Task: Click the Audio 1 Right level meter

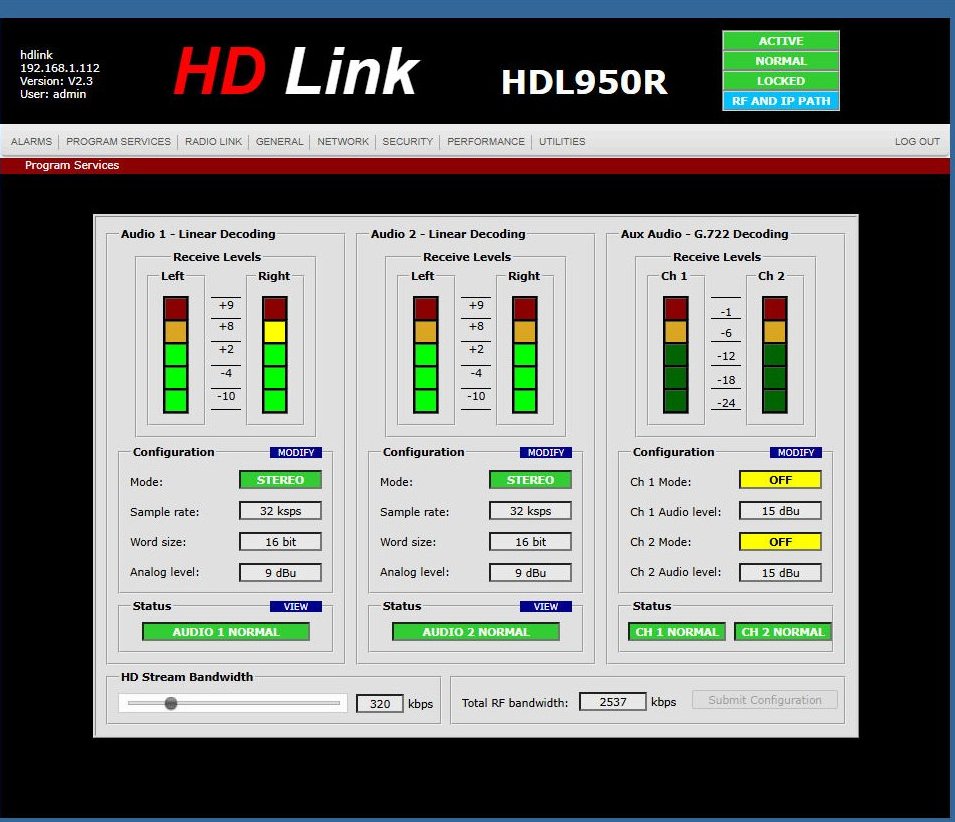Action: [275, 355]
